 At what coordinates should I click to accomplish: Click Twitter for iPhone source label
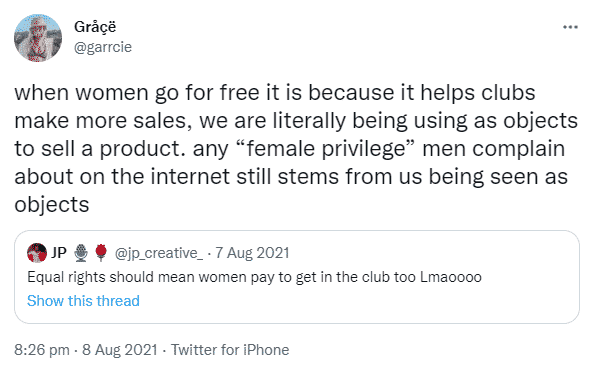pos(230,350)
